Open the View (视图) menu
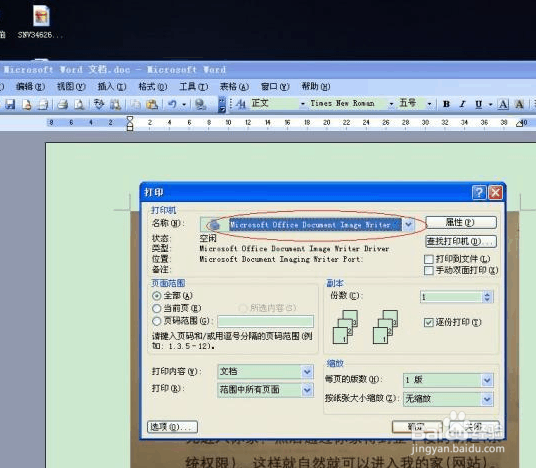 [71, 86]
